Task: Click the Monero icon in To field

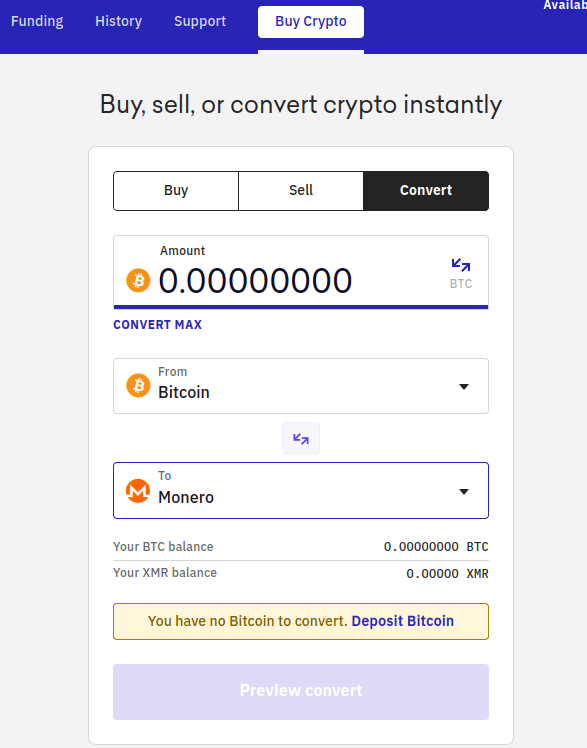Action: pyautogui.click(x=138, y=491)
